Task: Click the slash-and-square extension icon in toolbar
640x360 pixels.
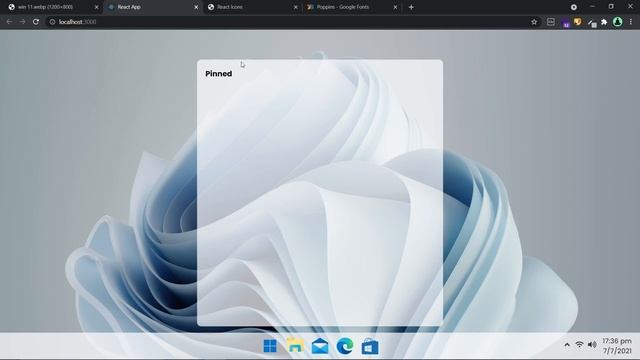Action: 592,23
